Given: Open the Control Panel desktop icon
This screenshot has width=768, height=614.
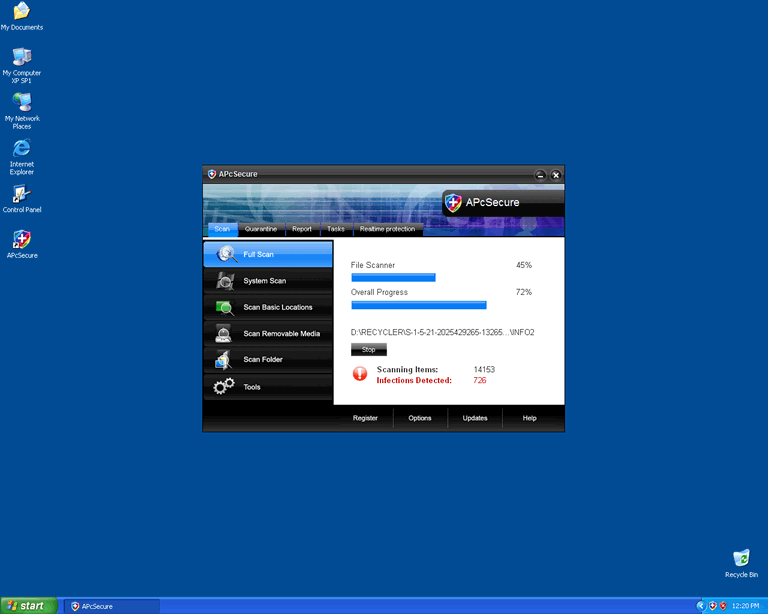Looking at the screenshot, I should point(21,194).
